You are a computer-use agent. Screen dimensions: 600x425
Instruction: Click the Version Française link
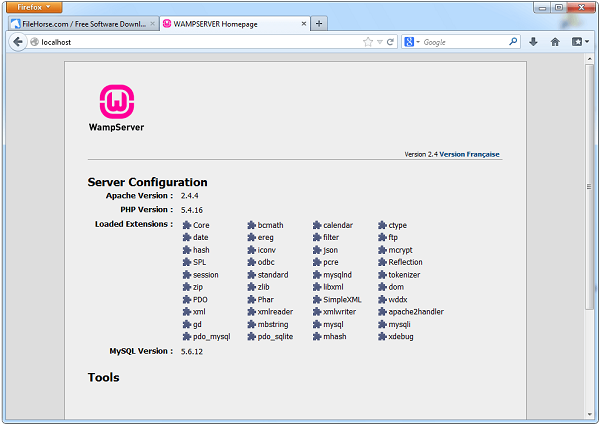pos(470,154)
